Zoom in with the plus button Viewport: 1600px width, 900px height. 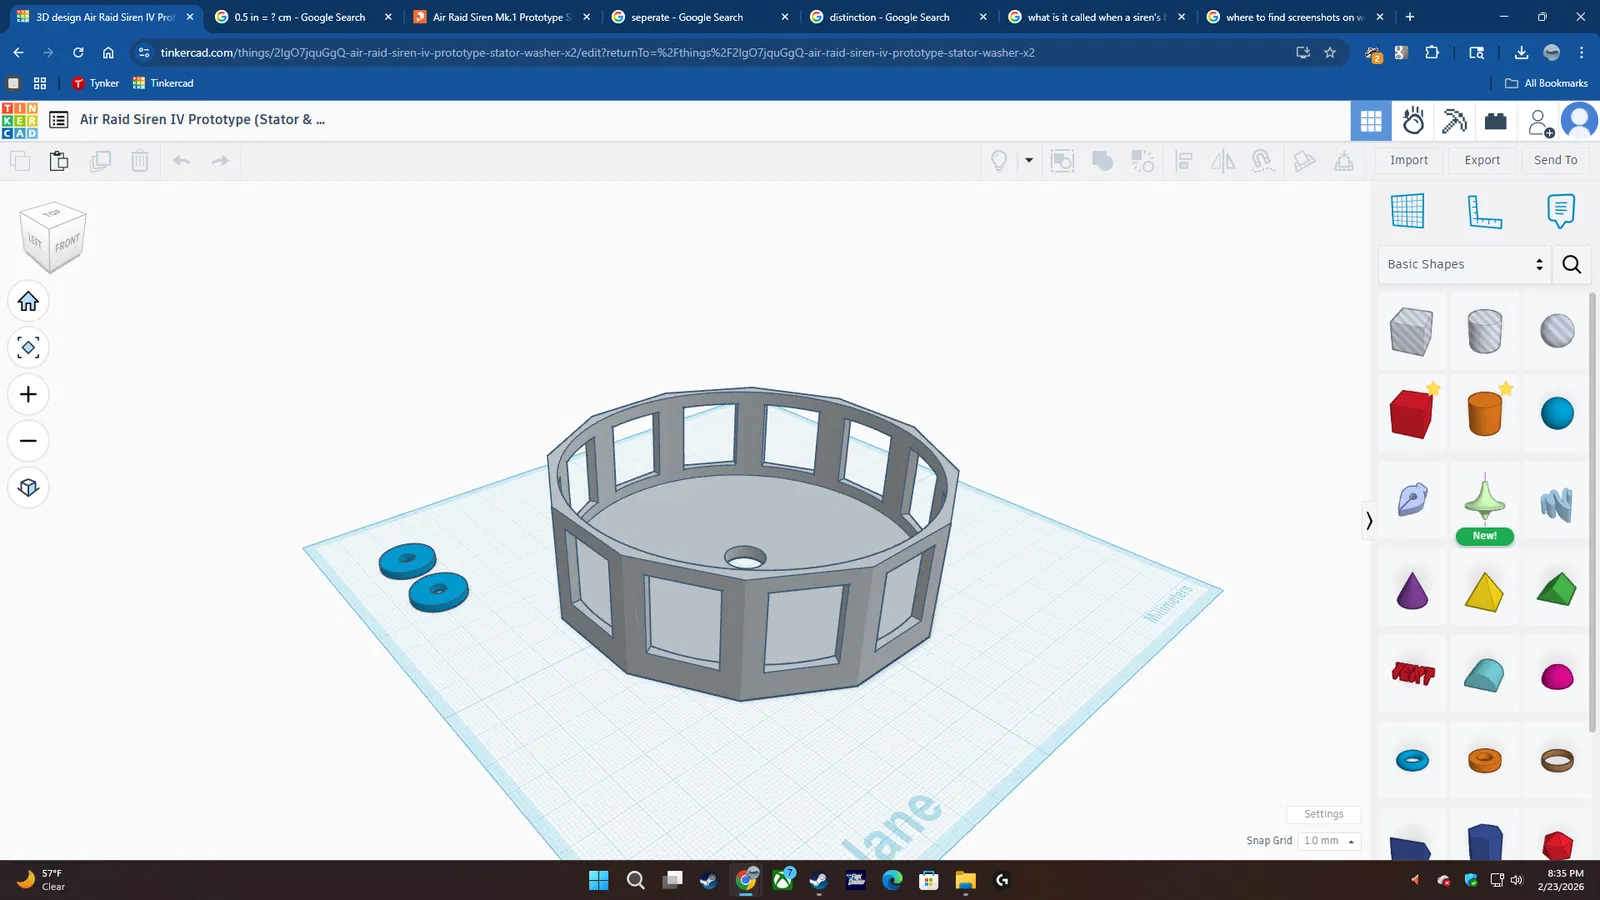28,394
